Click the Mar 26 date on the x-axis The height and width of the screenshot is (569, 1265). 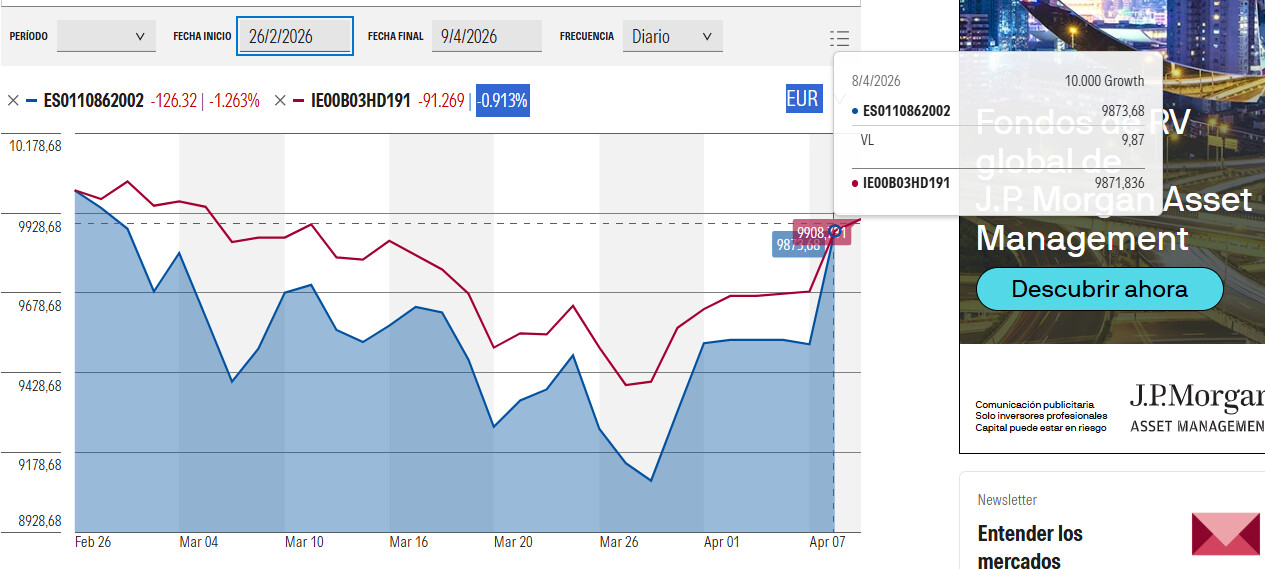[618, 542]
